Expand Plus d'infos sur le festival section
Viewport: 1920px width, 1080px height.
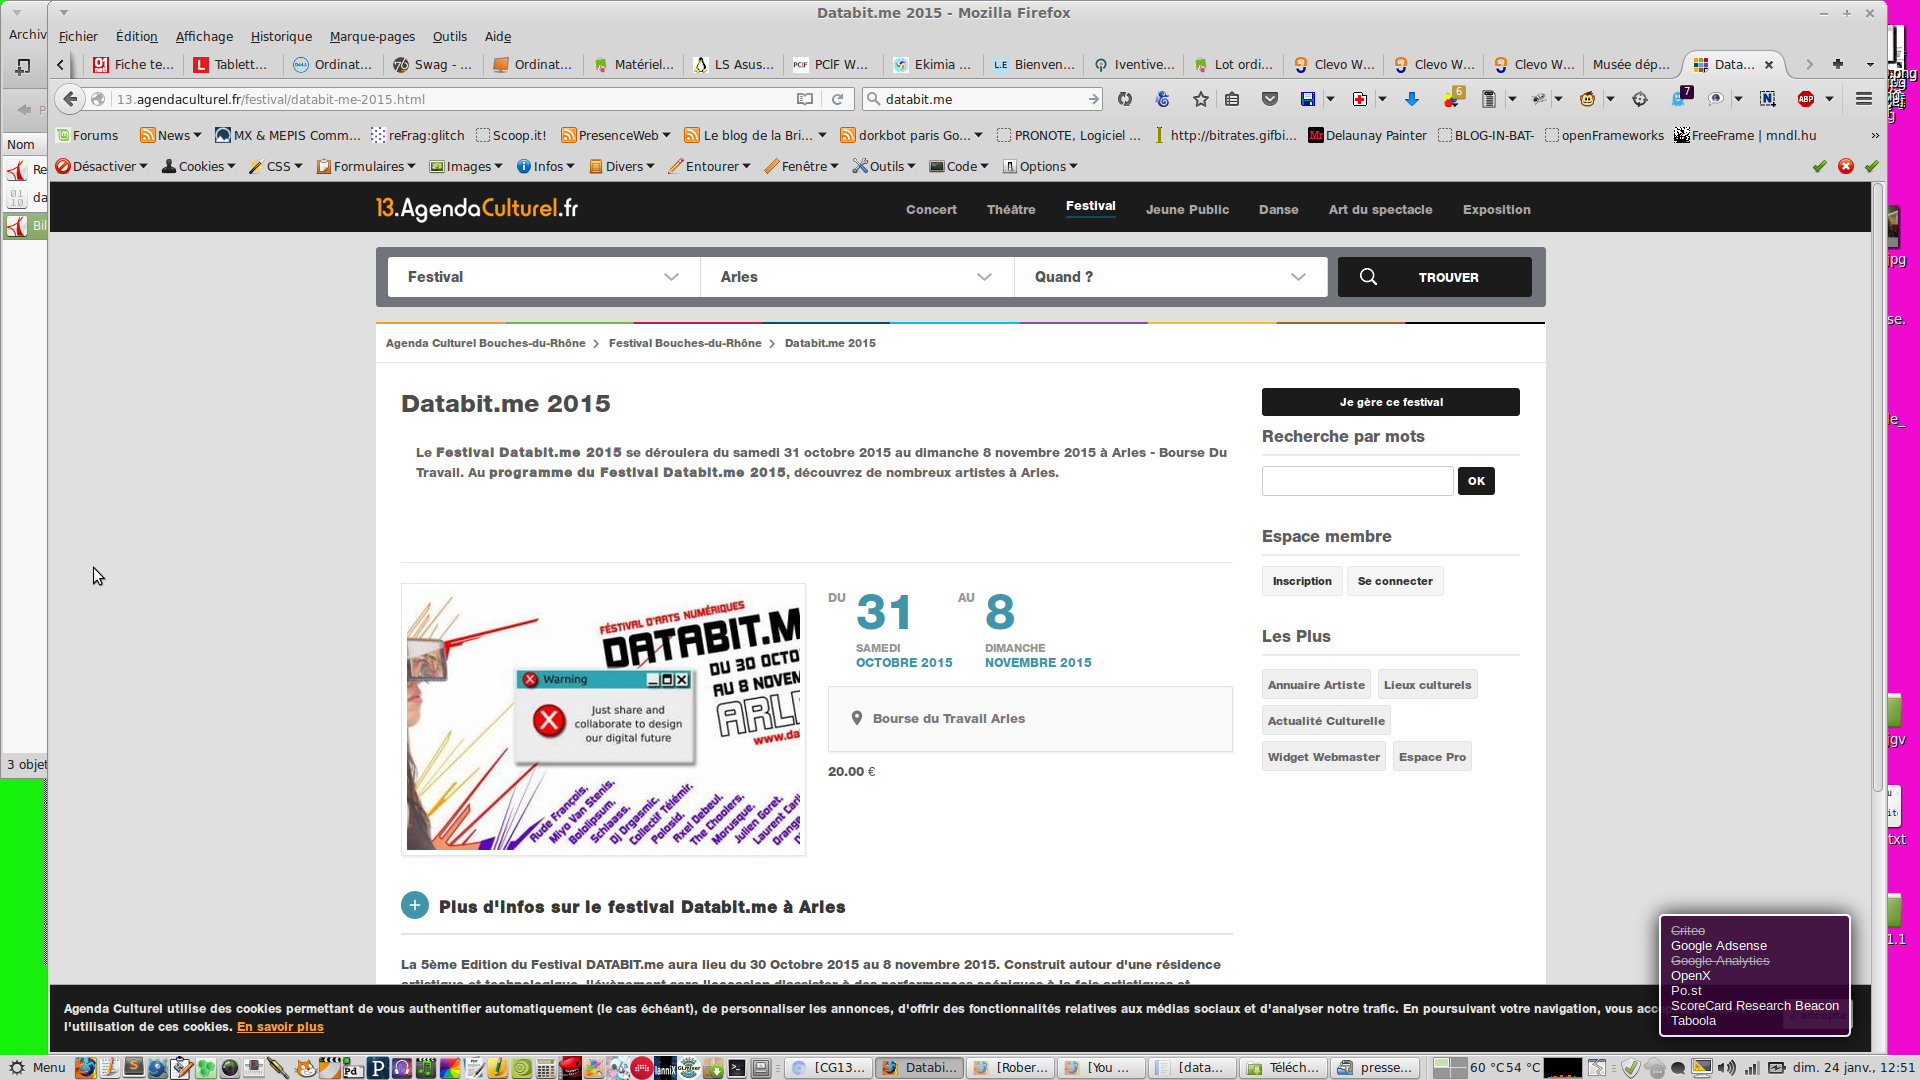tap(415, 906)
